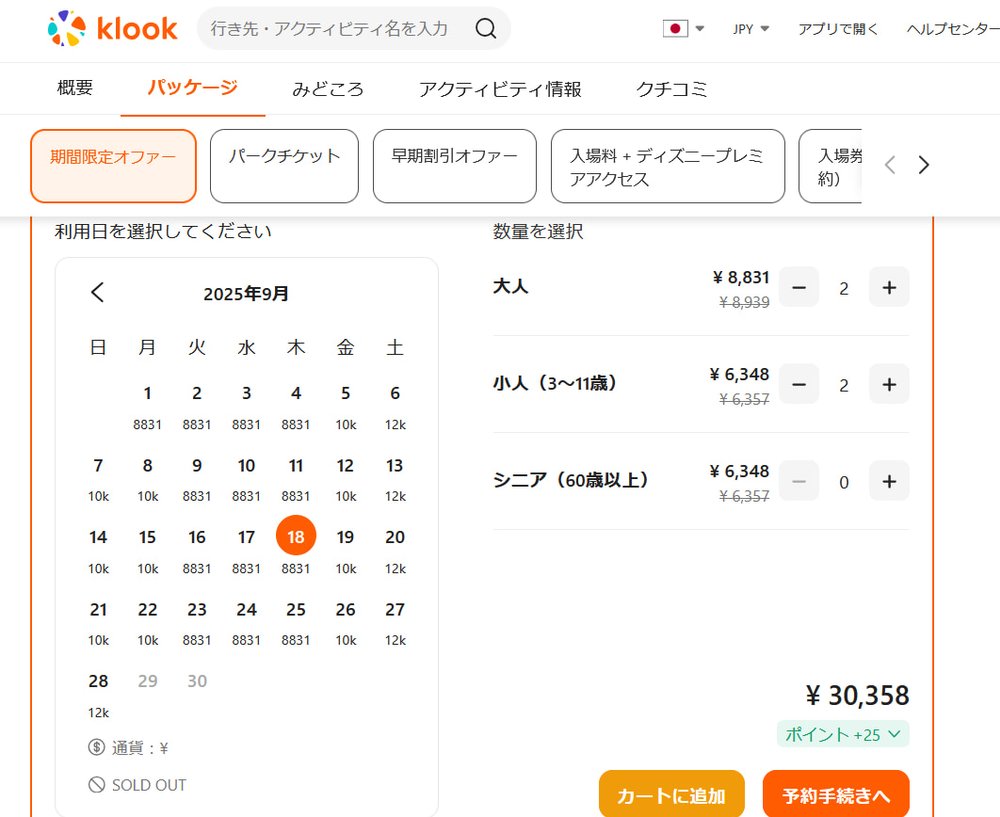Increase シニア quantity with the plus button
The image size is (1000, 817).
pos(888,481)
